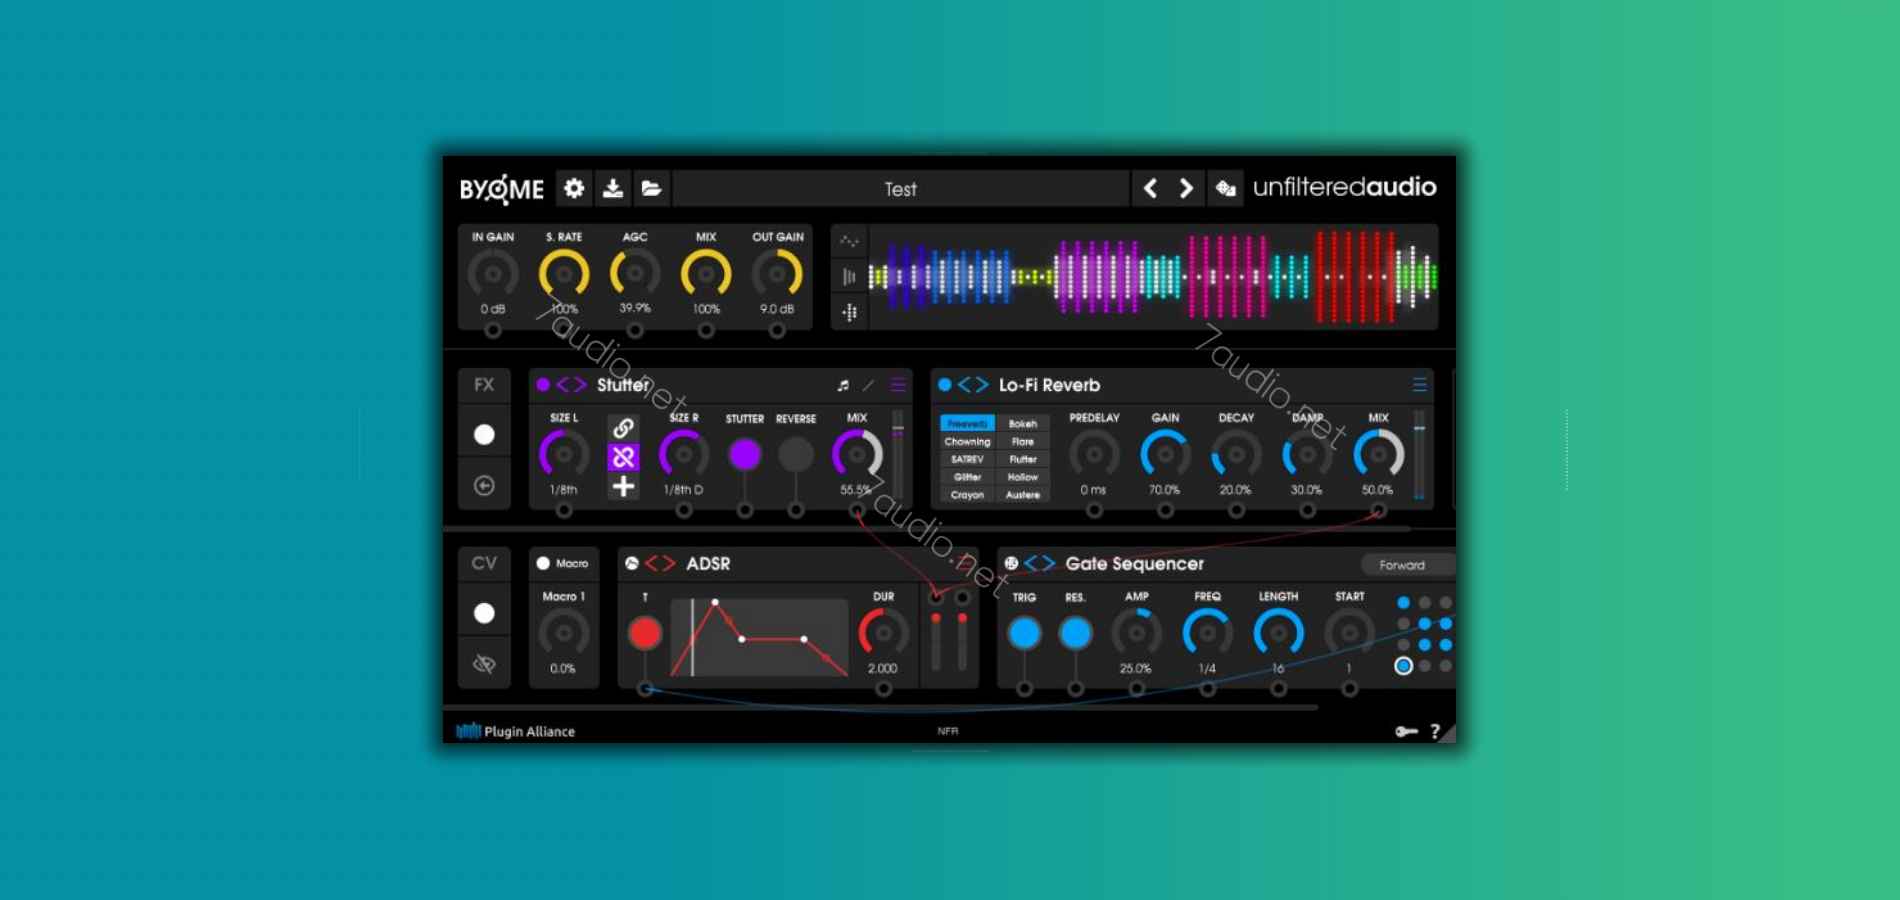Select the scatter visualizer mode icon
The image size is (1900, 900).
[849, 241]
